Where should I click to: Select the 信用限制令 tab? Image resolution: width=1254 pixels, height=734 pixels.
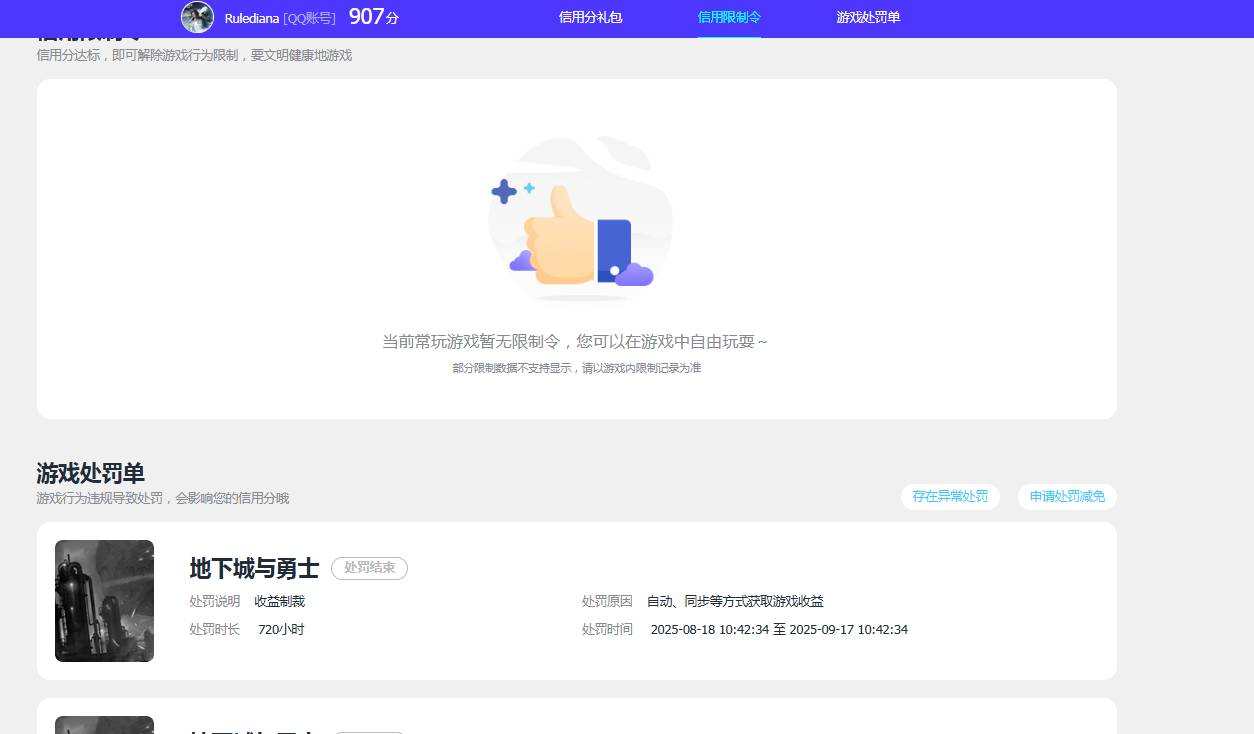pyautogui.click(x=729, y=17)
